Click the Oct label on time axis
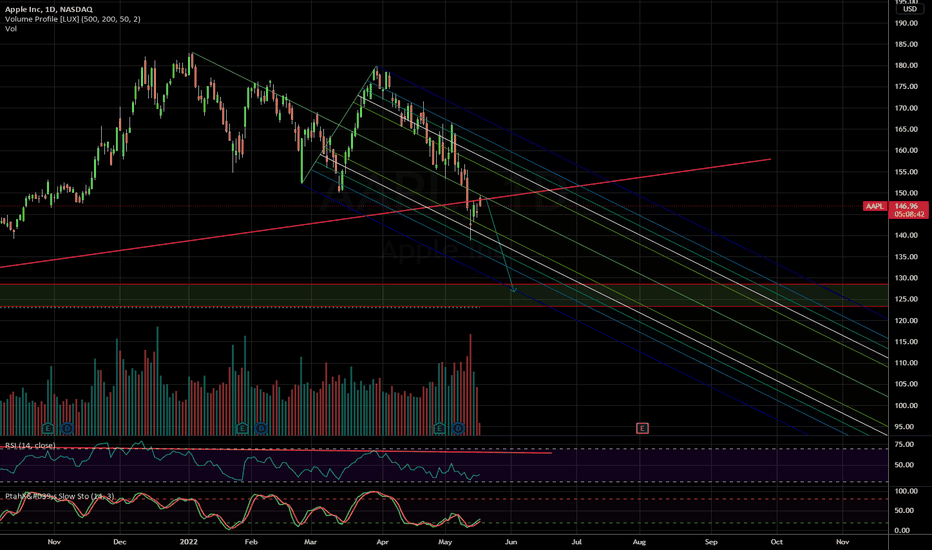 point(776,542)
